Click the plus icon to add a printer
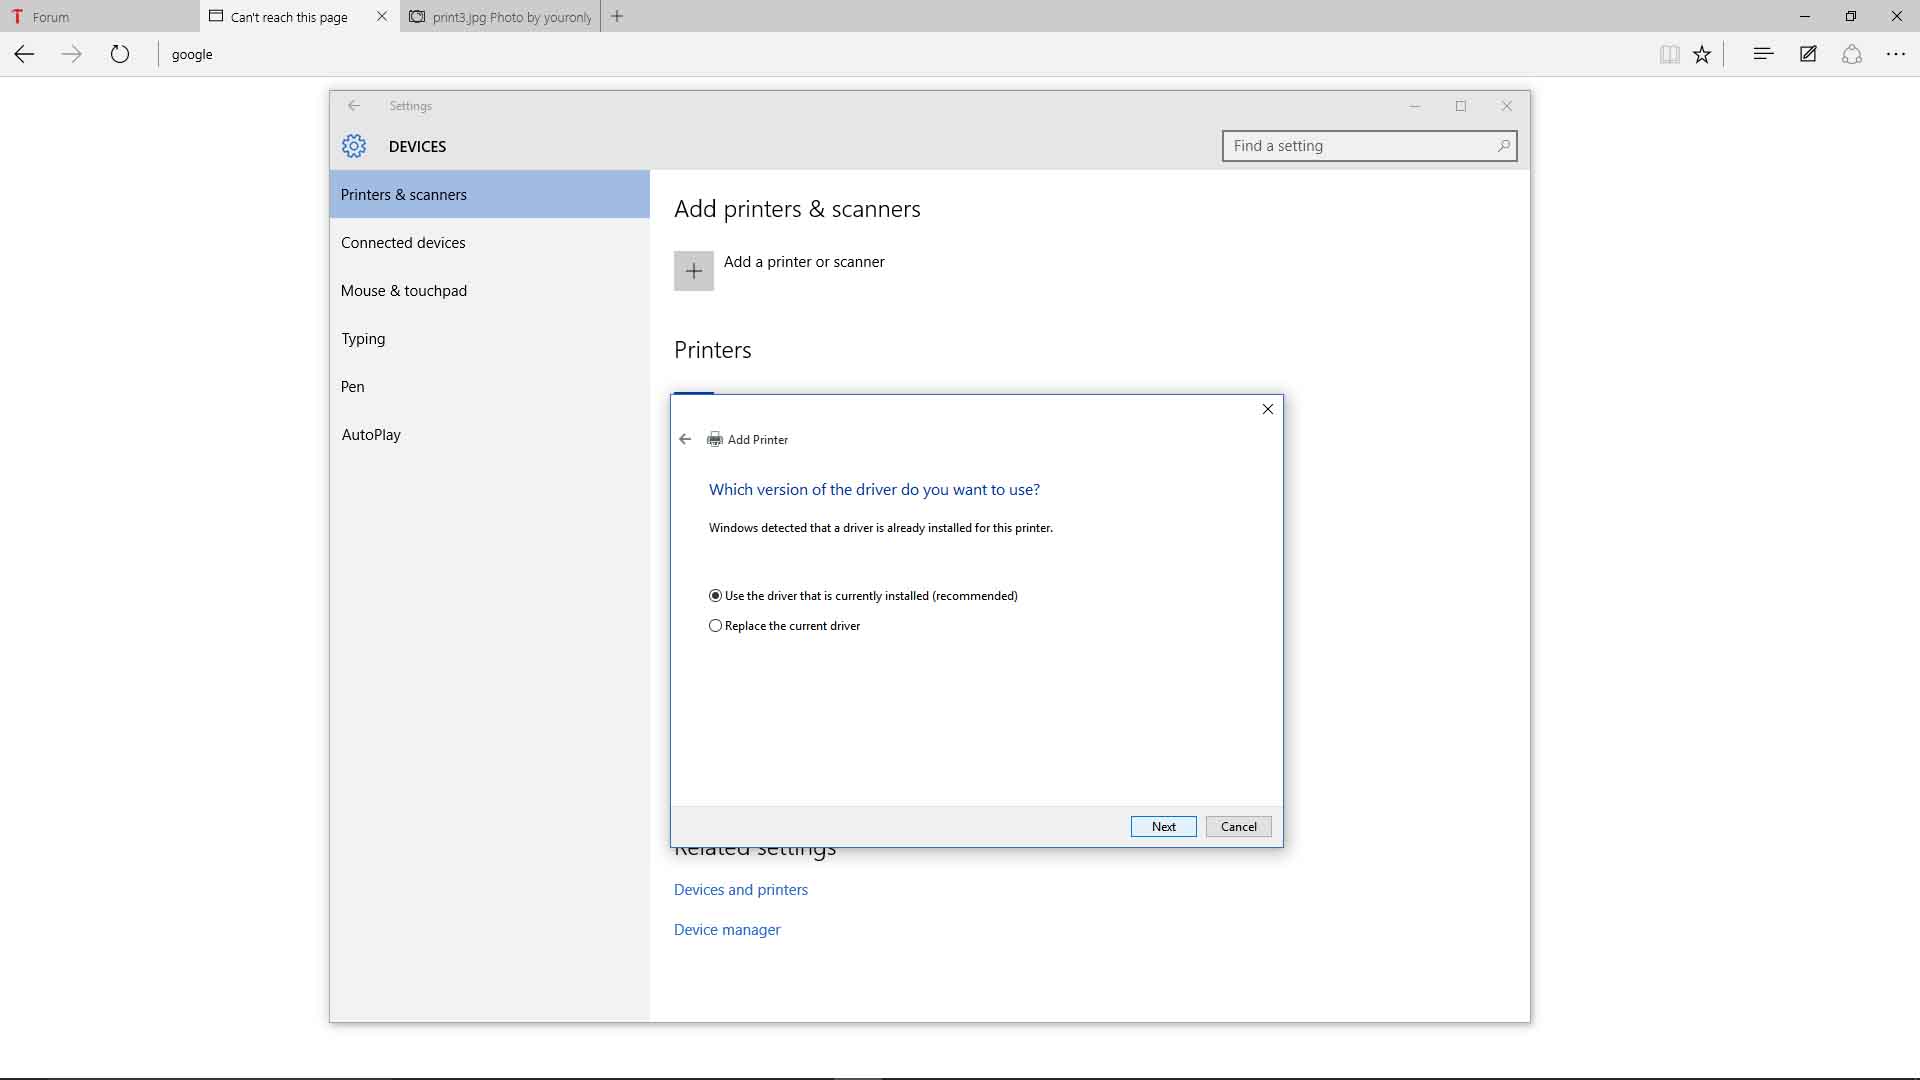The image size is (1920, 1080). pos(693,270)
